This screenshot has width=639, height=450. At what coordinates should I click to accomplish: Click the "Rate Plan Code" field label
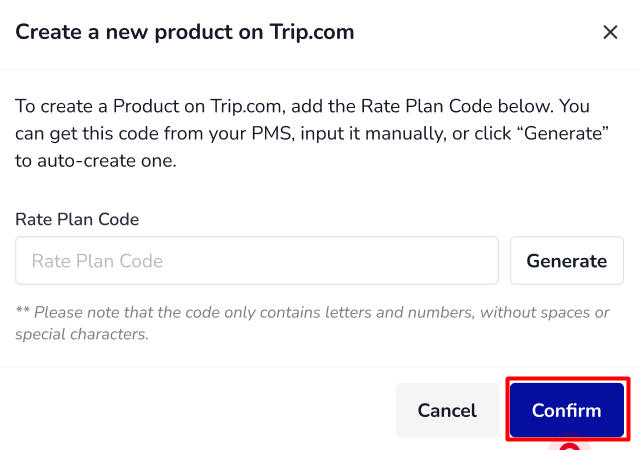click(x=77, y=219)
